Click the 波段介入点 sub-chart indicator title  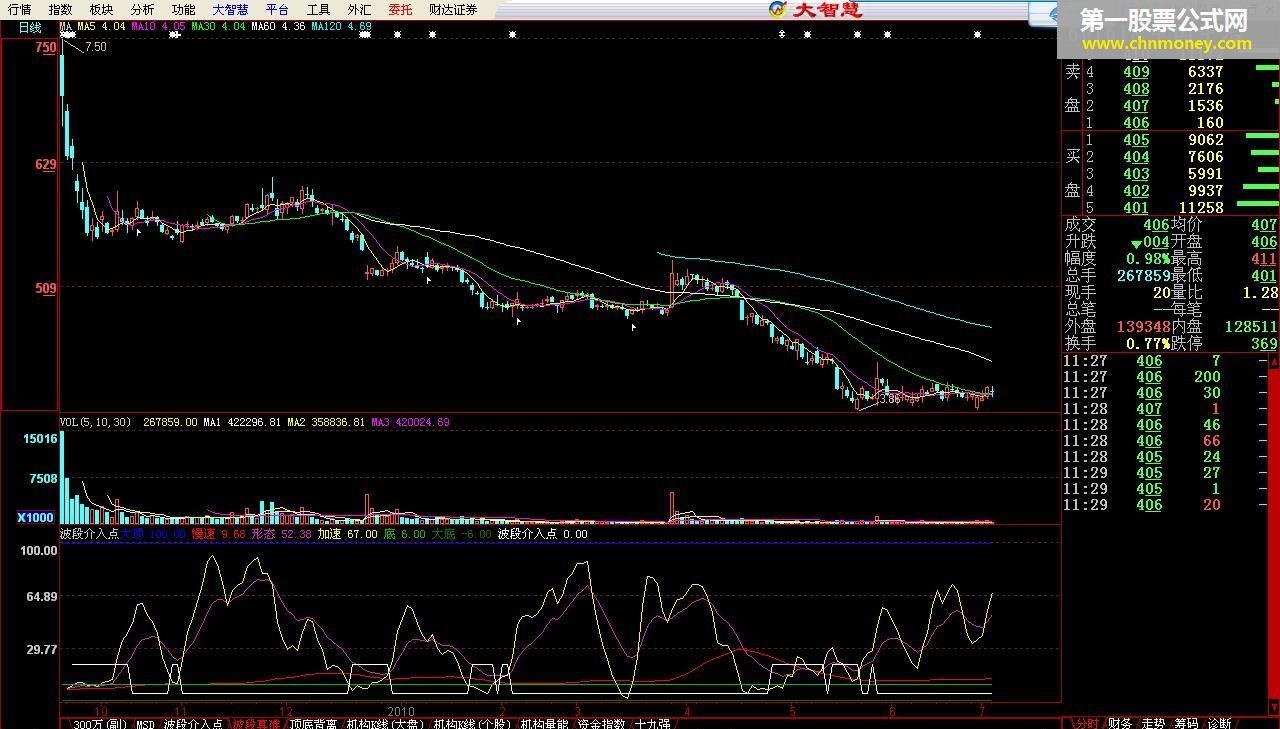[x=89, y=534]
